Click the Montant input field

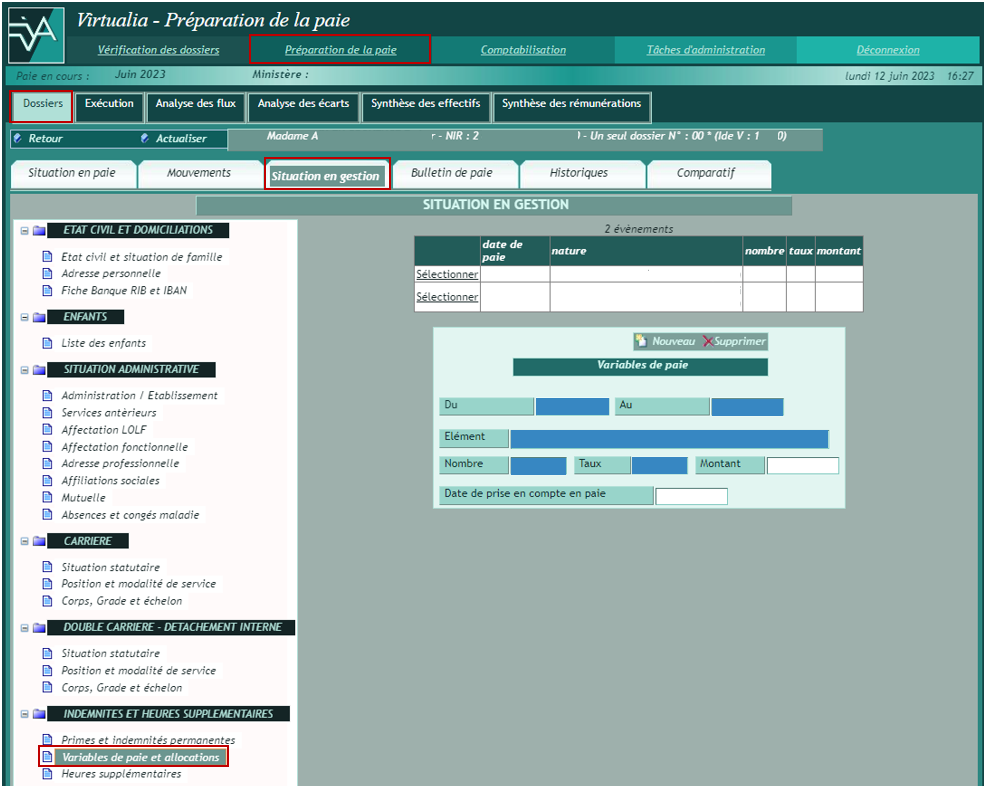[x=802, y=465]
